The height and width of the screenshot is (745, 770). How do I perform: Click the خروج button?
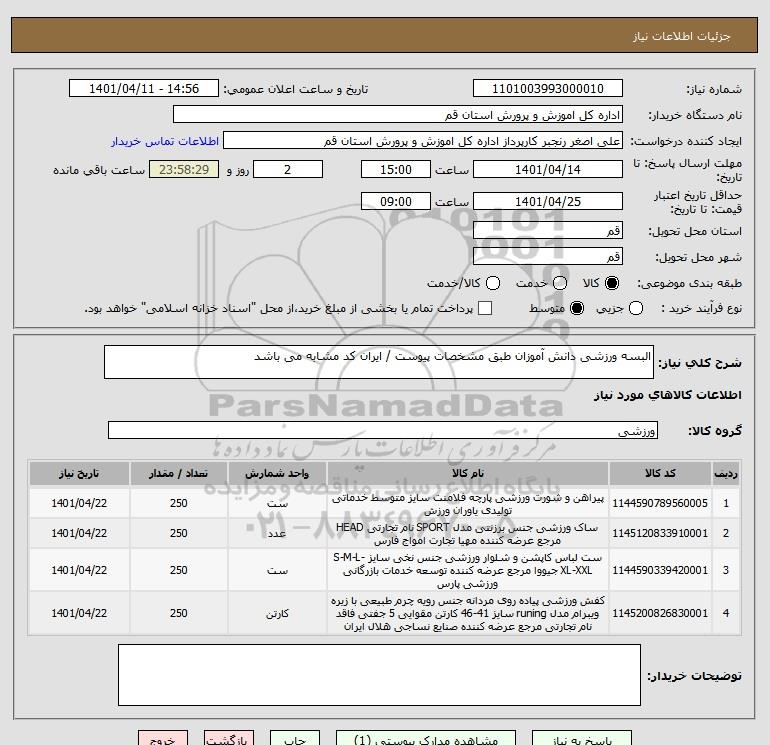coord(163,738)
